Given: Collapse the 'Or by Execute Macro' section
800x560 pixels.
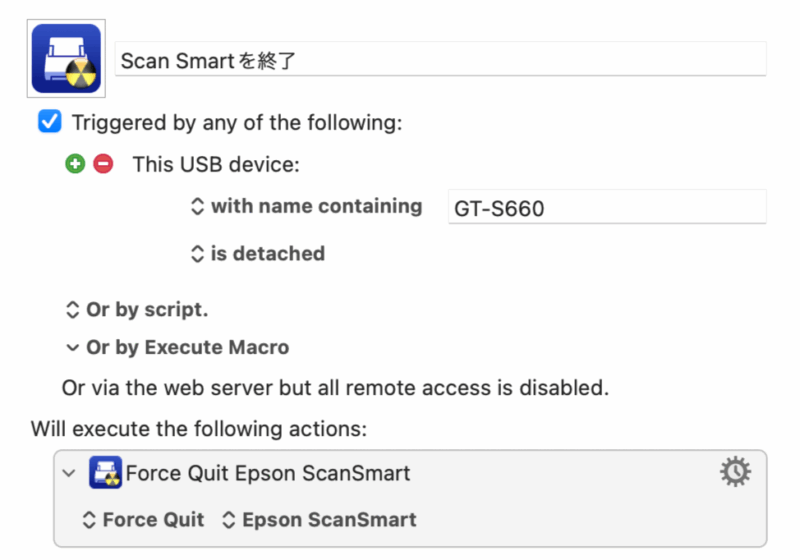Looking at the screenshot, I should coord(72,348).
